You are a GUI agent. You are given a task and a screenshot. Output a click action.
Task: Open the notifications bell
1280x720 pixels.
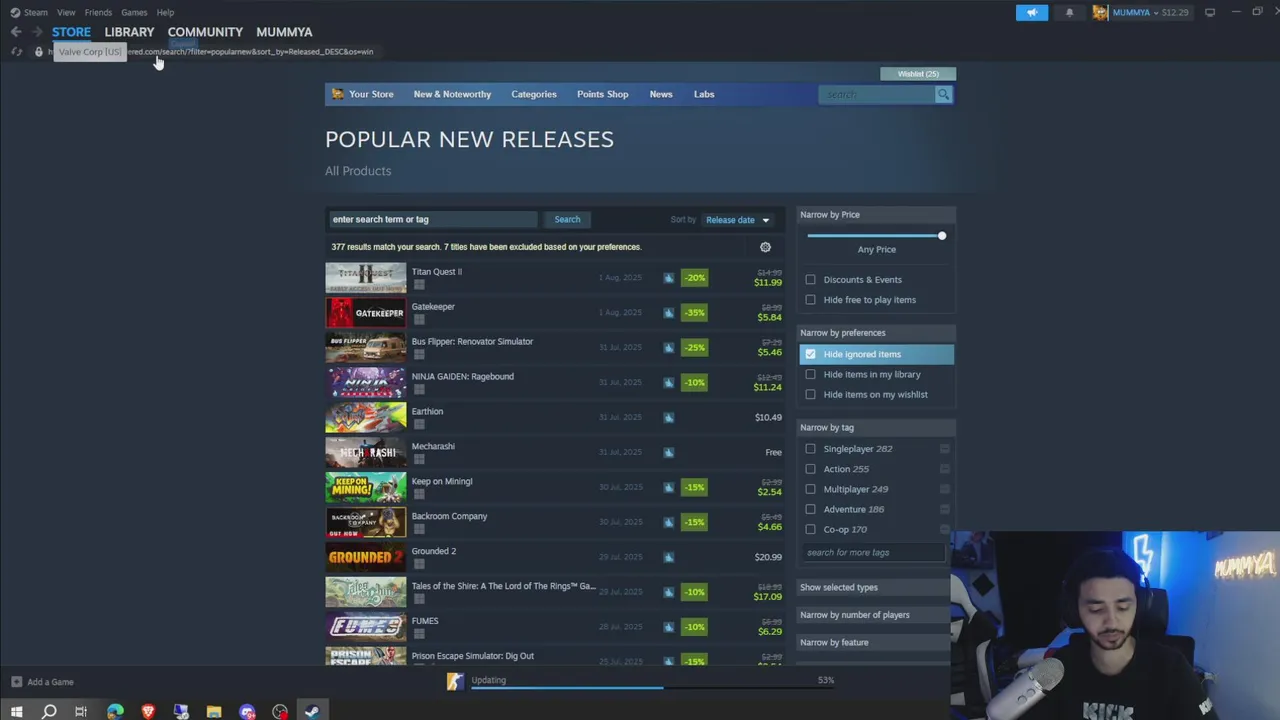[1069, 13]
